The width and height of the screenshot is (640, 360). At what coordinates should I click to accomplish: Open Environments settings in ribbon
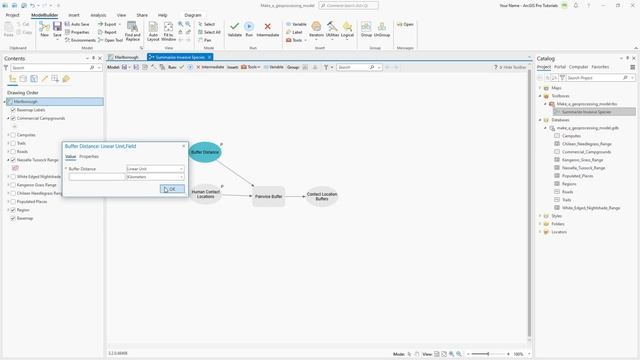(80, 40)
